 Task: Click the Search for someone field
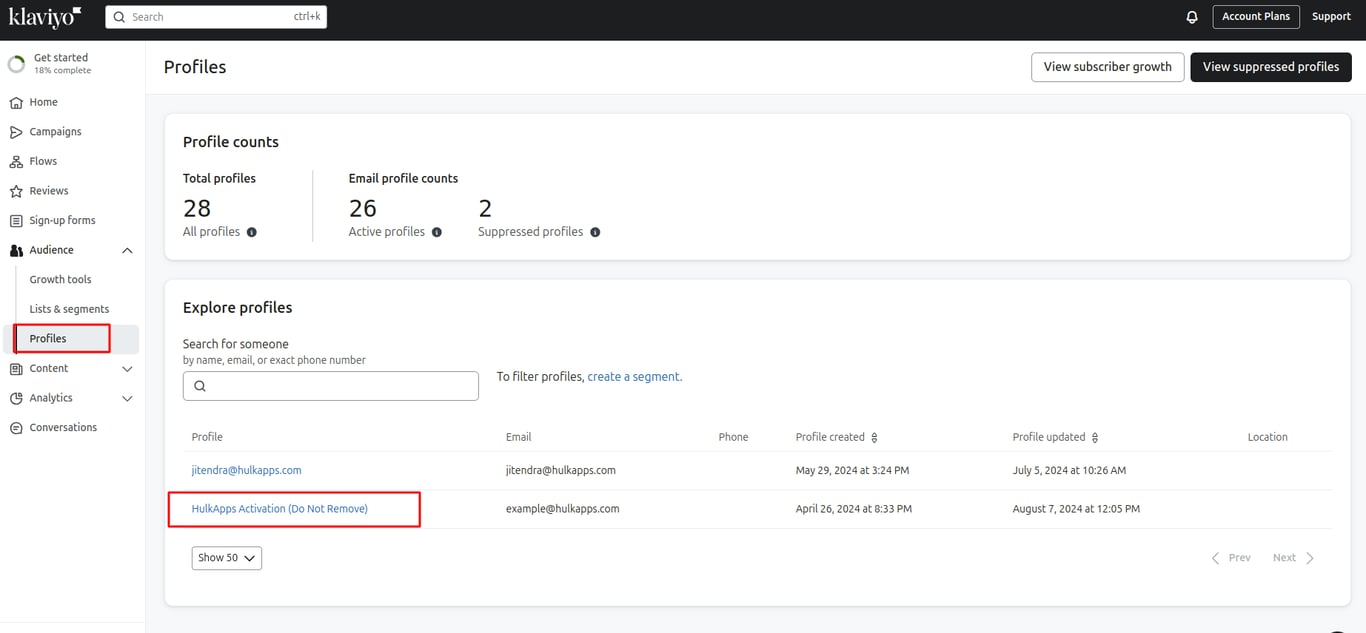[x=331, y=386]
